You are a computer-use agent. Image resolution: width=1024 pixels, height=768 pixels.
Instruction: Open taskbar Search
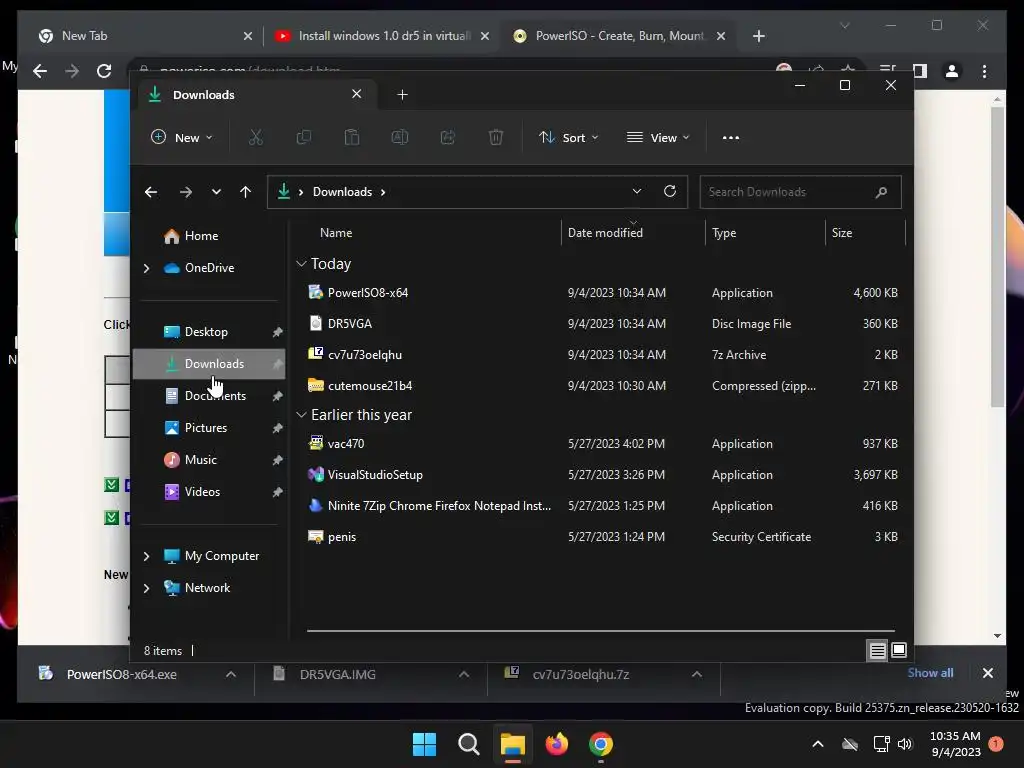(468, 744)
